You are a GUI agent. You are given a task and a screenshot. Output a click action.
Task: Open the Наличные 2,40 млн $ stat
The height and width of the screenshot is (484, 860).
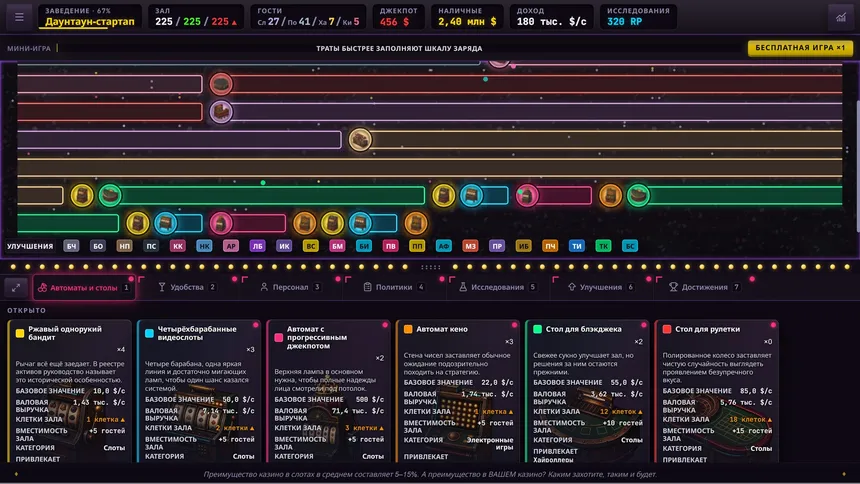pyautogui.click(x=467, y=17)
